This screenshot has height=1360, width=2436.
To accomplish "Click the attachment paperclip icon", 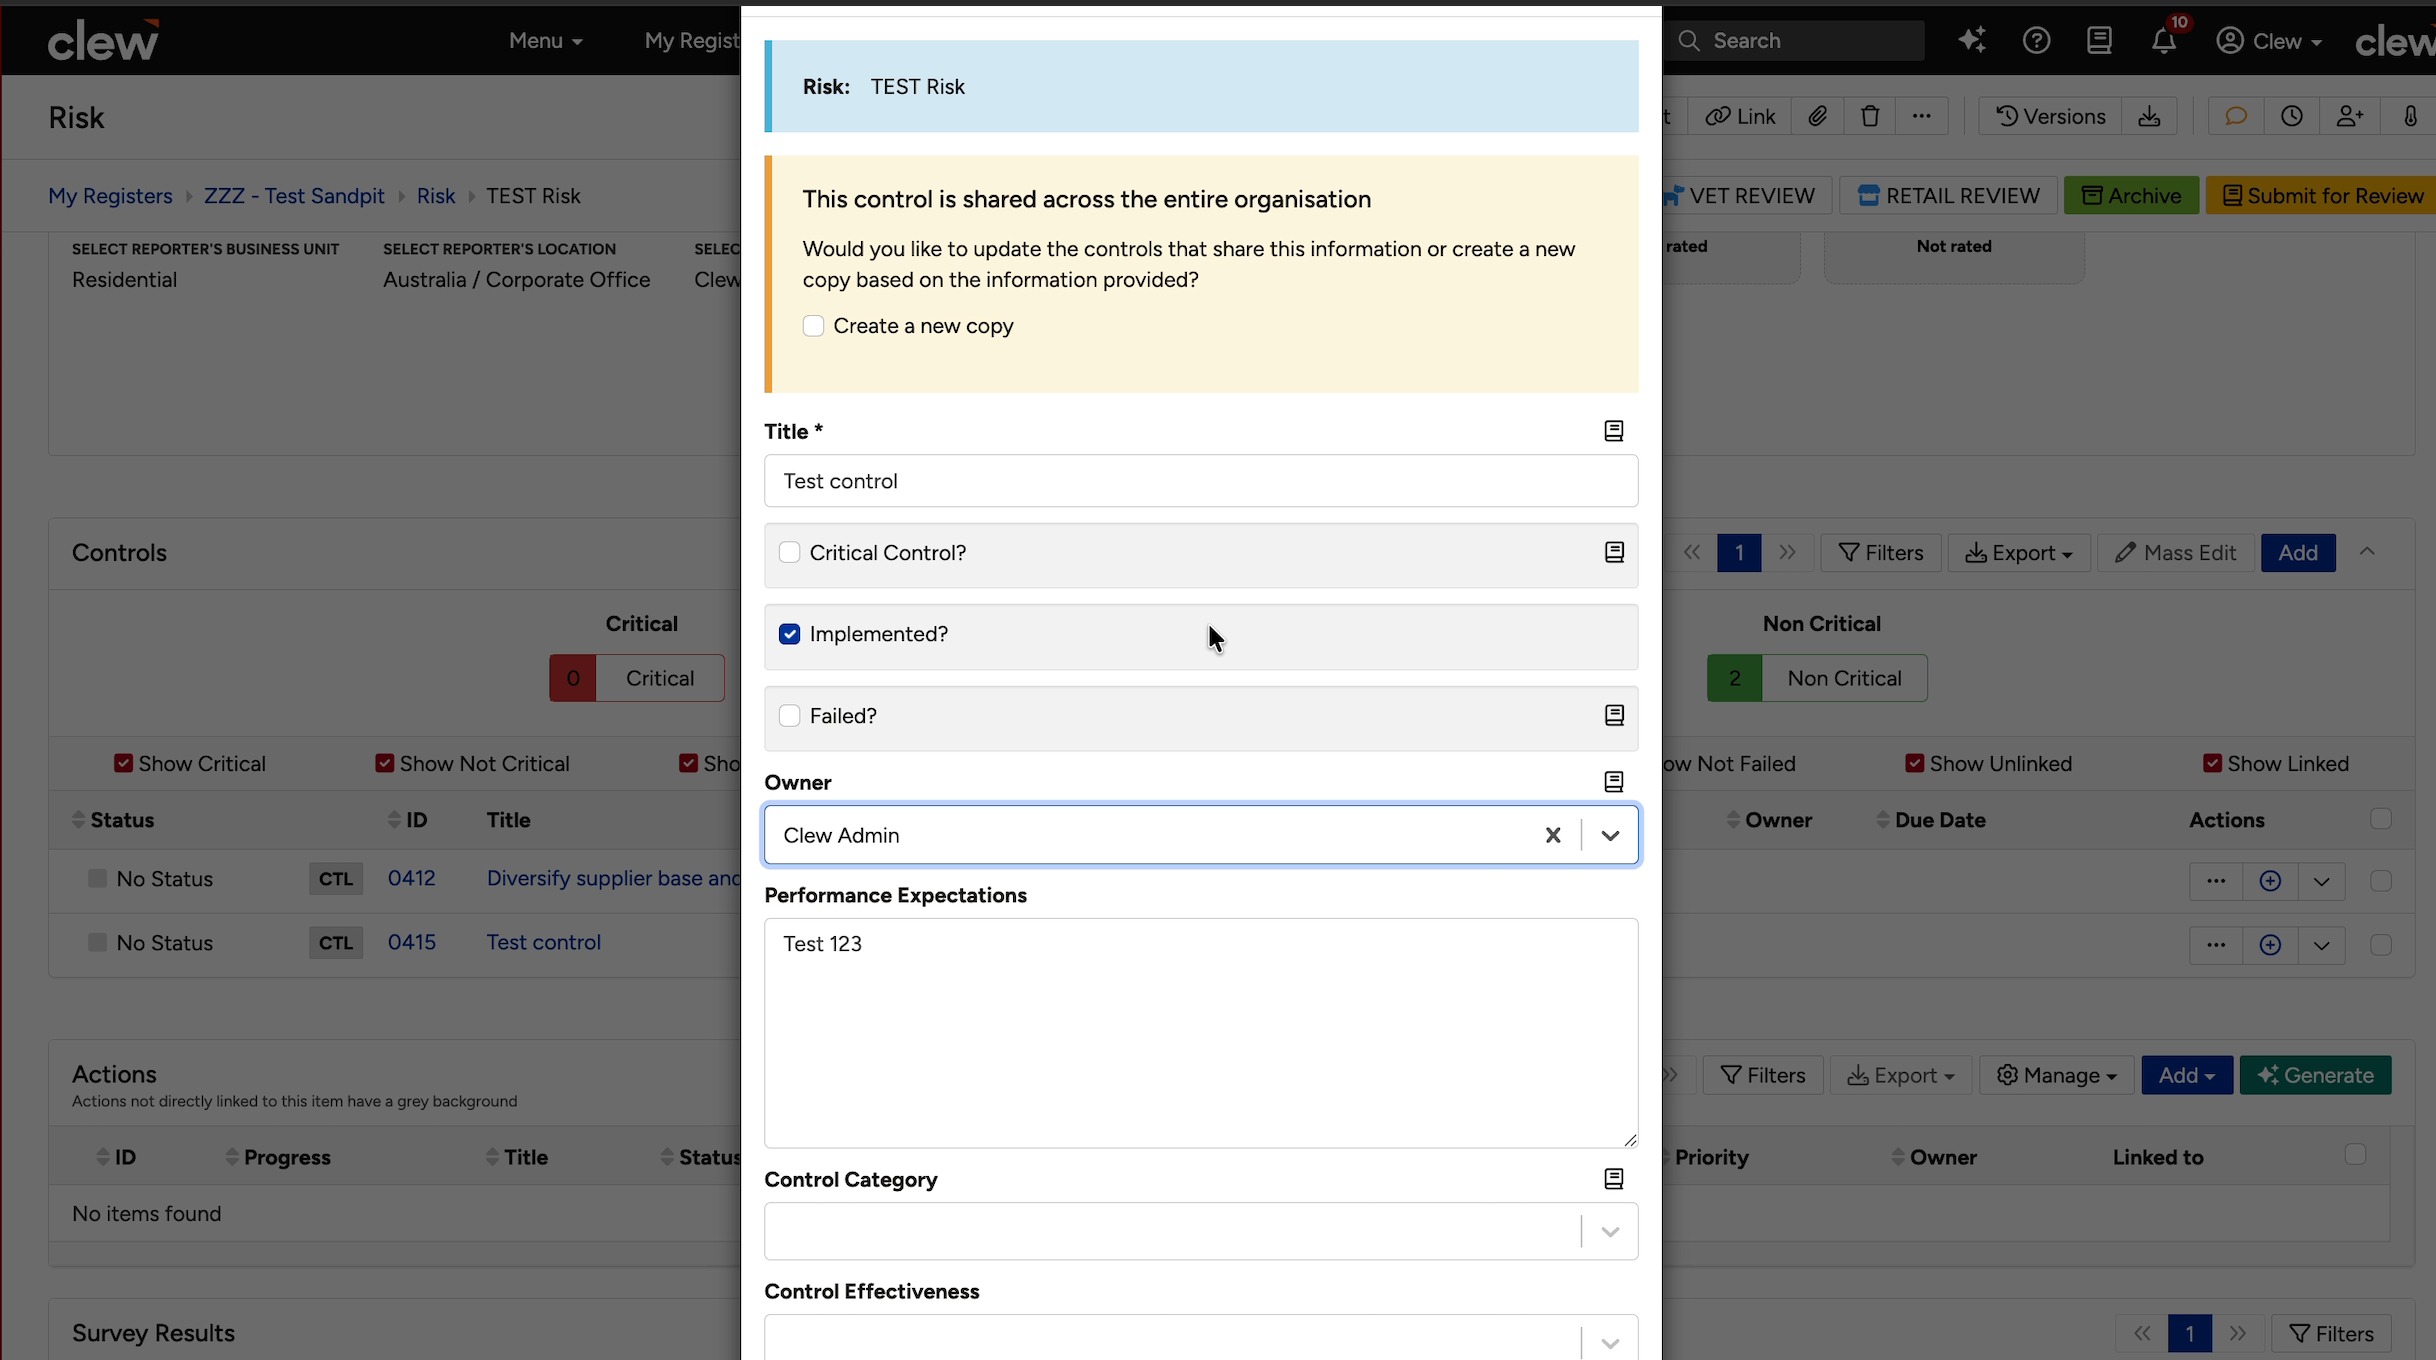I will tap(1818, 116).
